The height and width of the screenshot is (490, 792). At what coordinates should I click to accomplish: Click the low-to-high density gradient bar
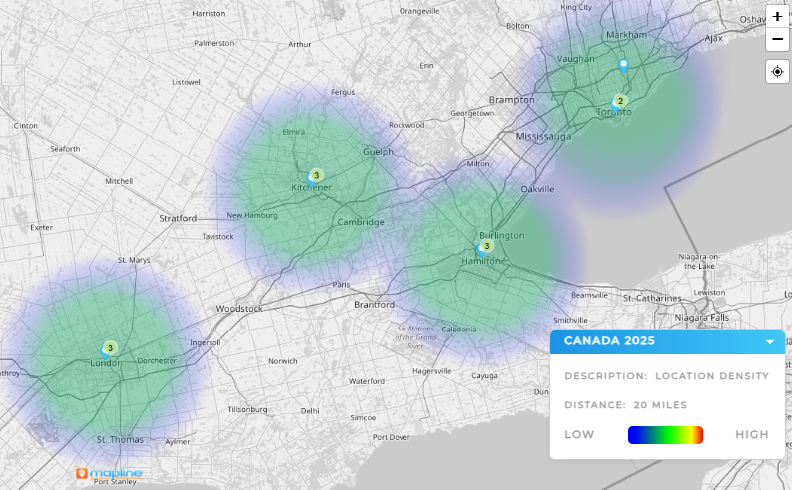[665, 434]
